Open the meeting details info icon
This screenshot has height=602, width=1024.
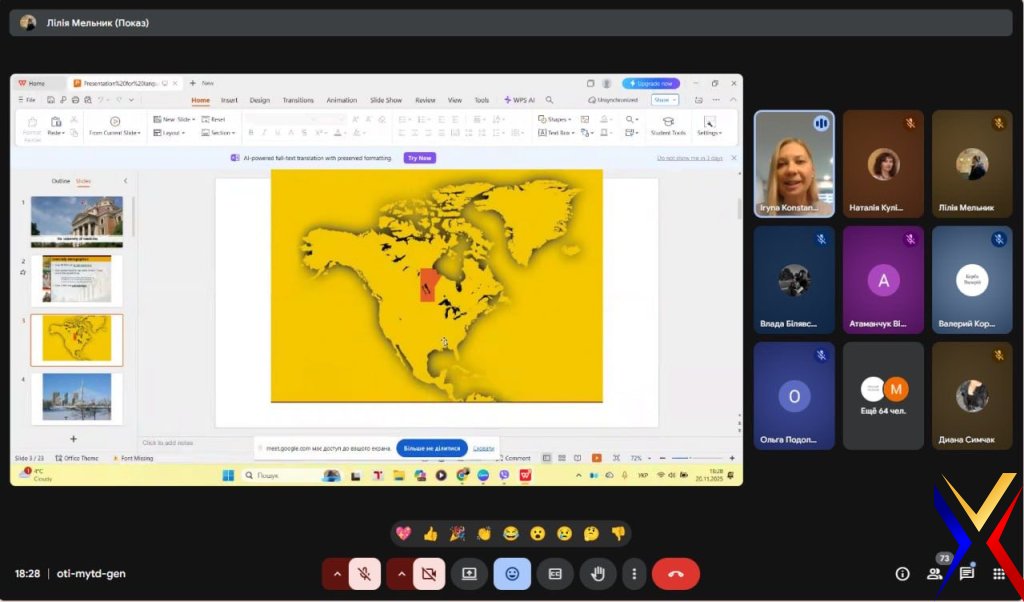coord(902,574)
